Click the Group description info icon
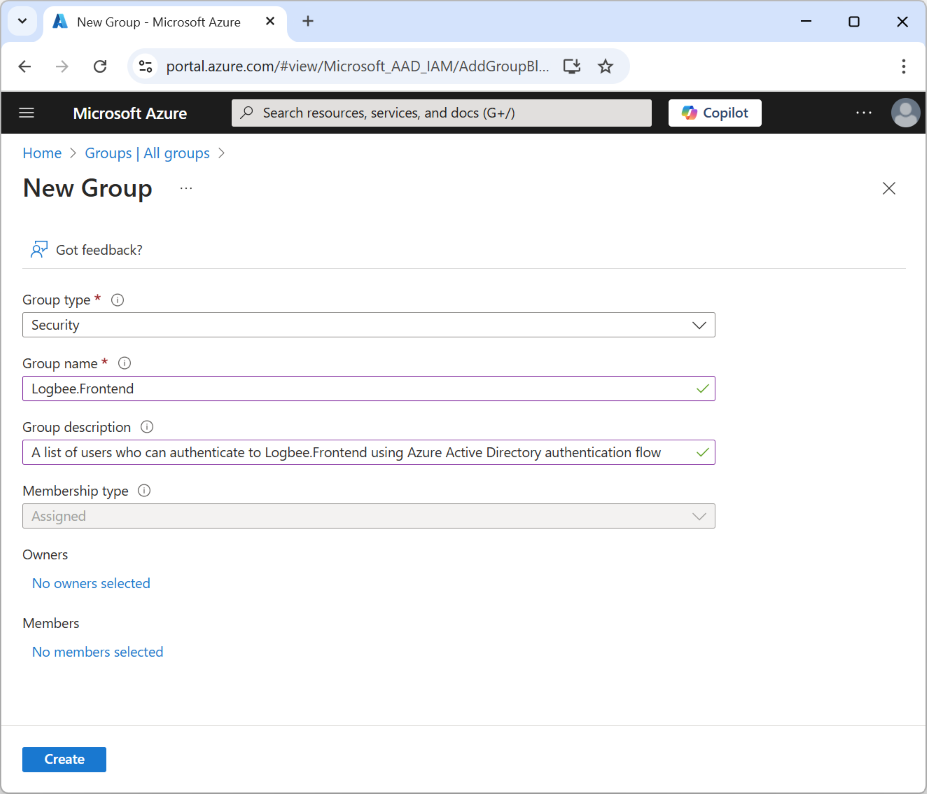Image resolution: width=927 pixels, height=794 pixels. point(147,427)
